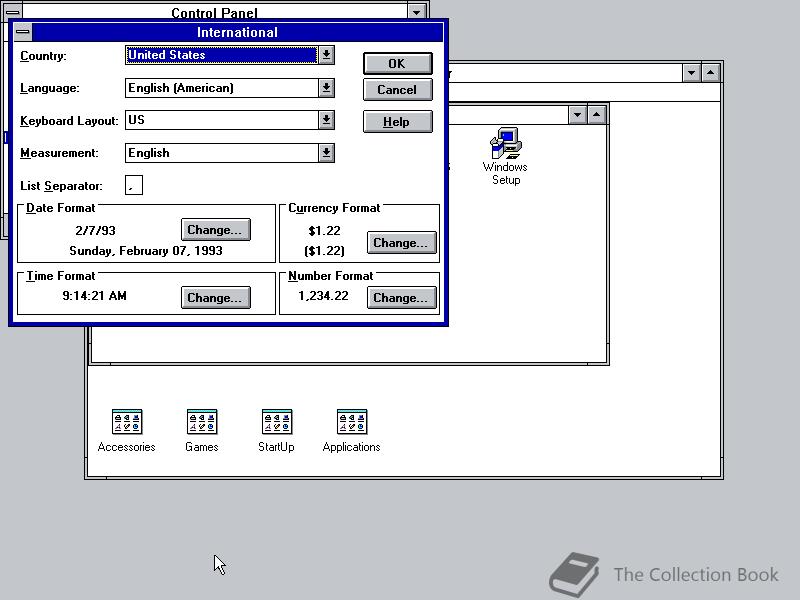Expand the Language dropdown arrow
The image size is (800, 600).
(327, 88)
